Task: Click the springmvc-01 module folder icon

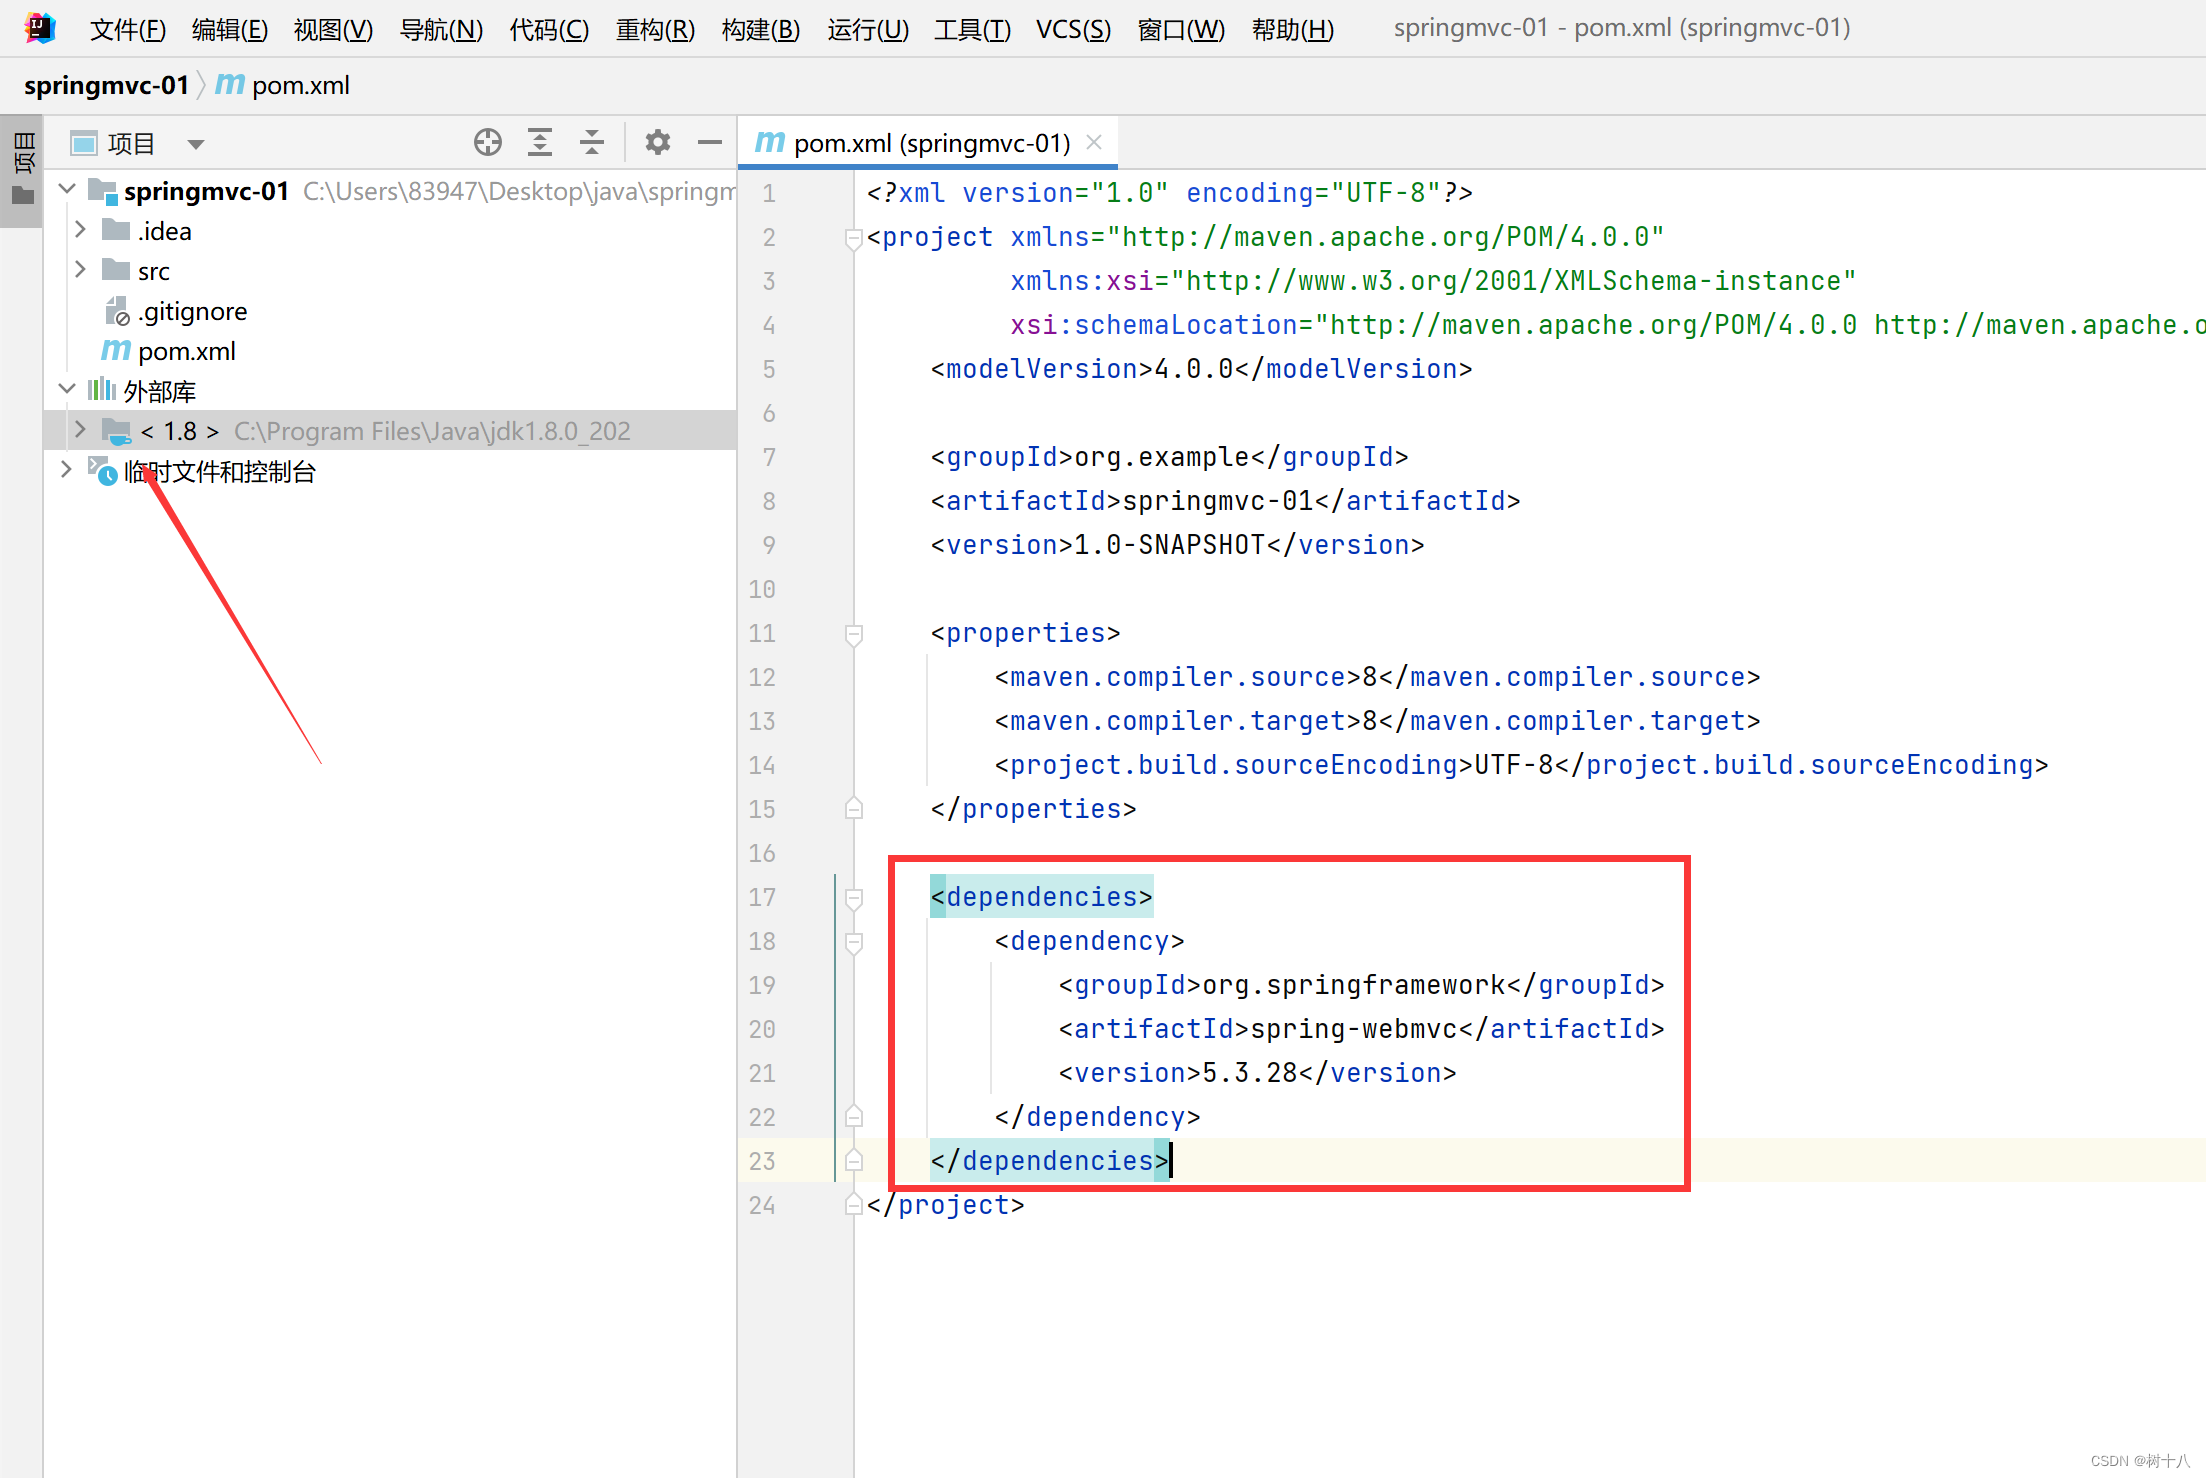Action: coord(103,191)
